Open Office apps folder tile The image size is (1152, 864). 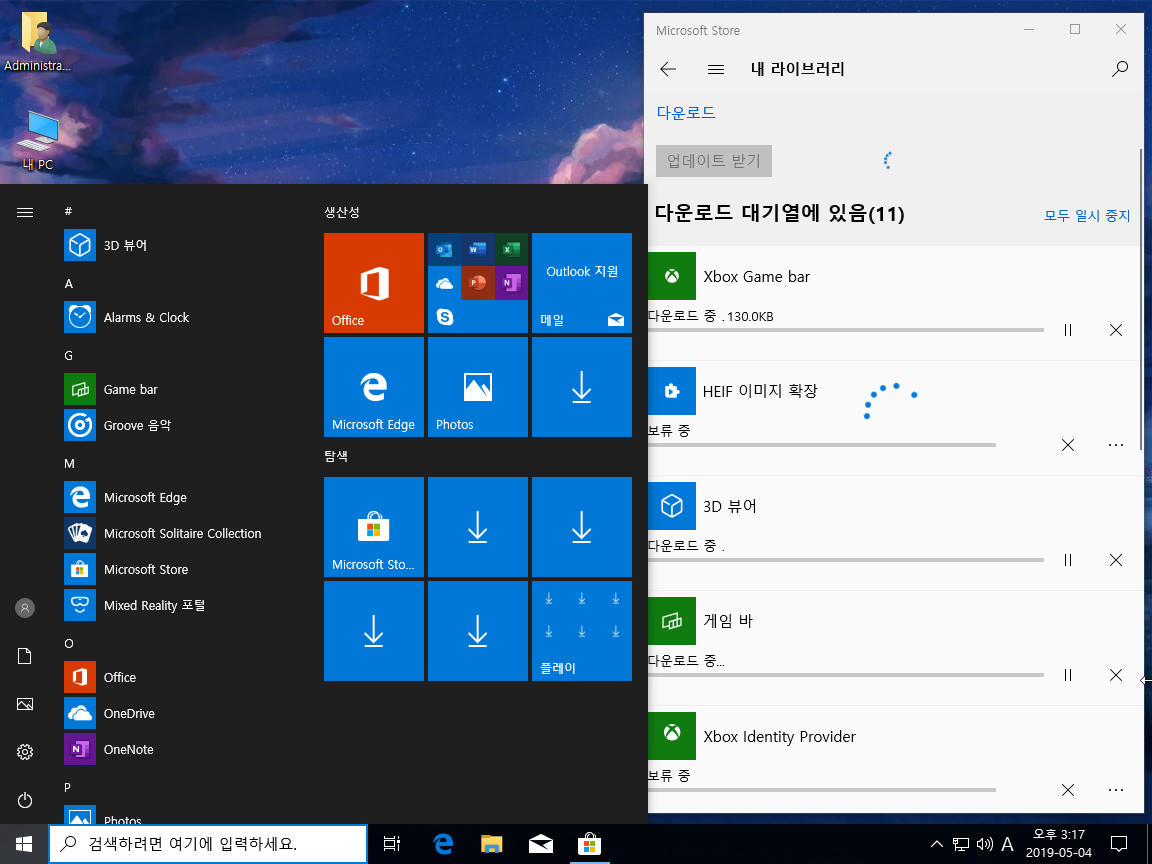478,283
